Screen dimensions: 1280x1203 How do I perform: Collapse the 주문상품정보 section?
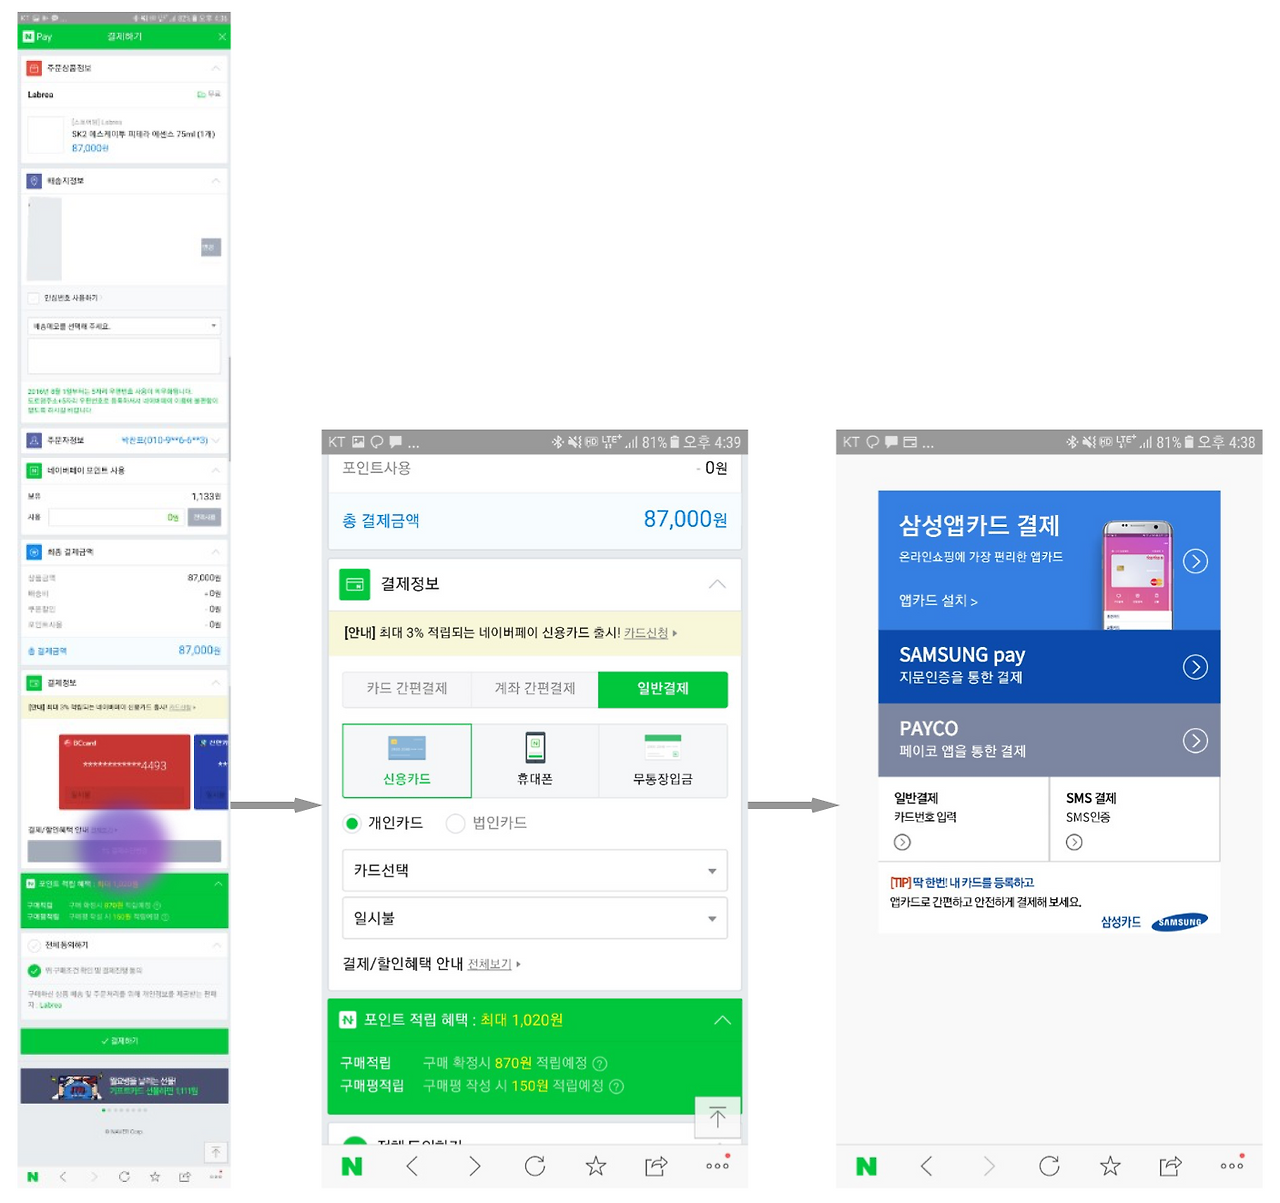tap(215, 68)
